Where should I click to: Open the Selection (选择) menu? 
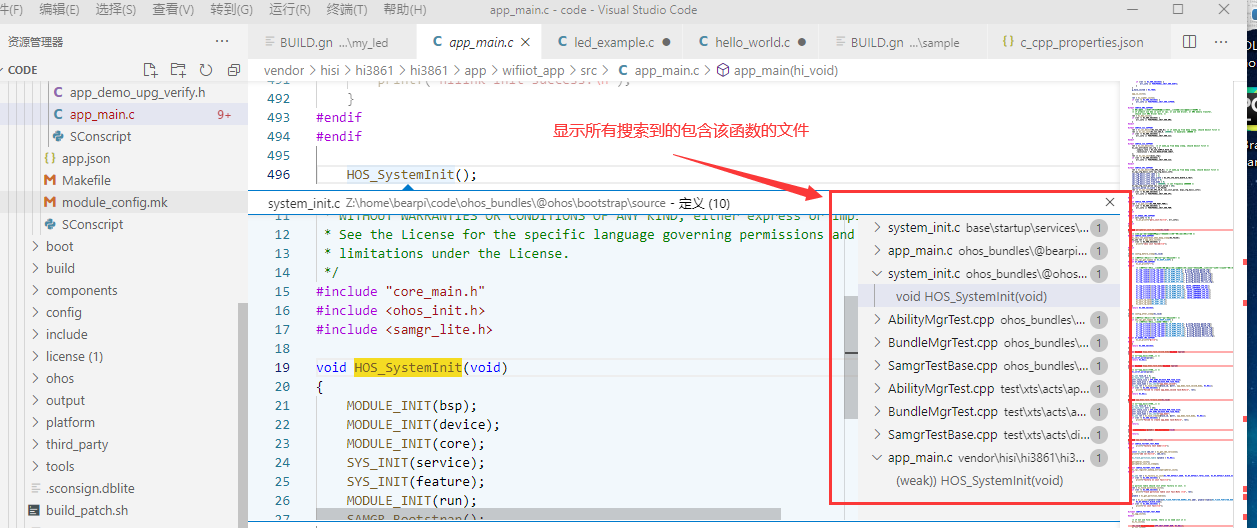pos(116,9)
